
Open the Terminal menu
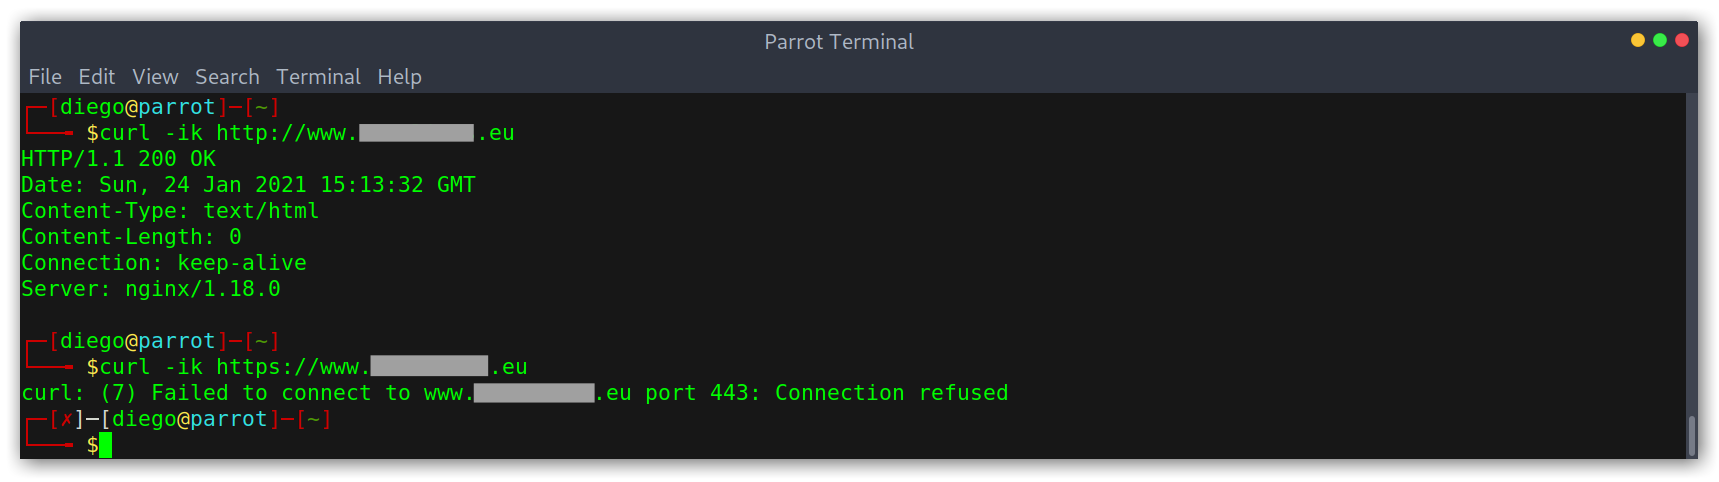pyautogui.click(x=318, y=77)
